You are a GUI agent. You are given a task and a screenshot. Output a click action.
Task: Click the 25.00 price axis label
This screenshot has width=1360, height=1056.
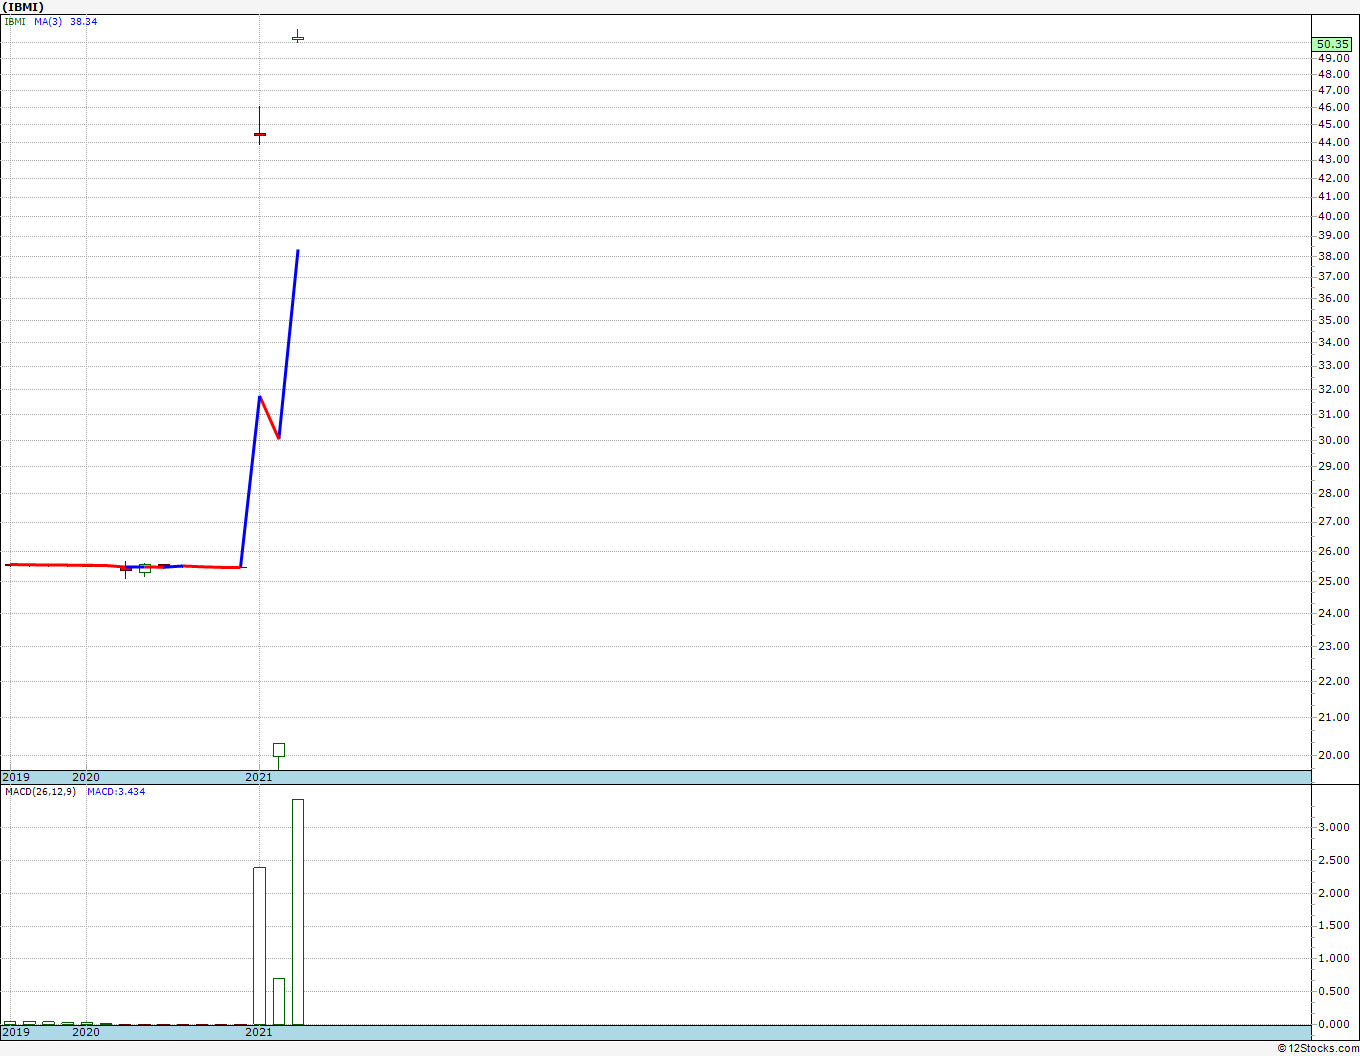pyautogui.click(x=1333, y=581)
